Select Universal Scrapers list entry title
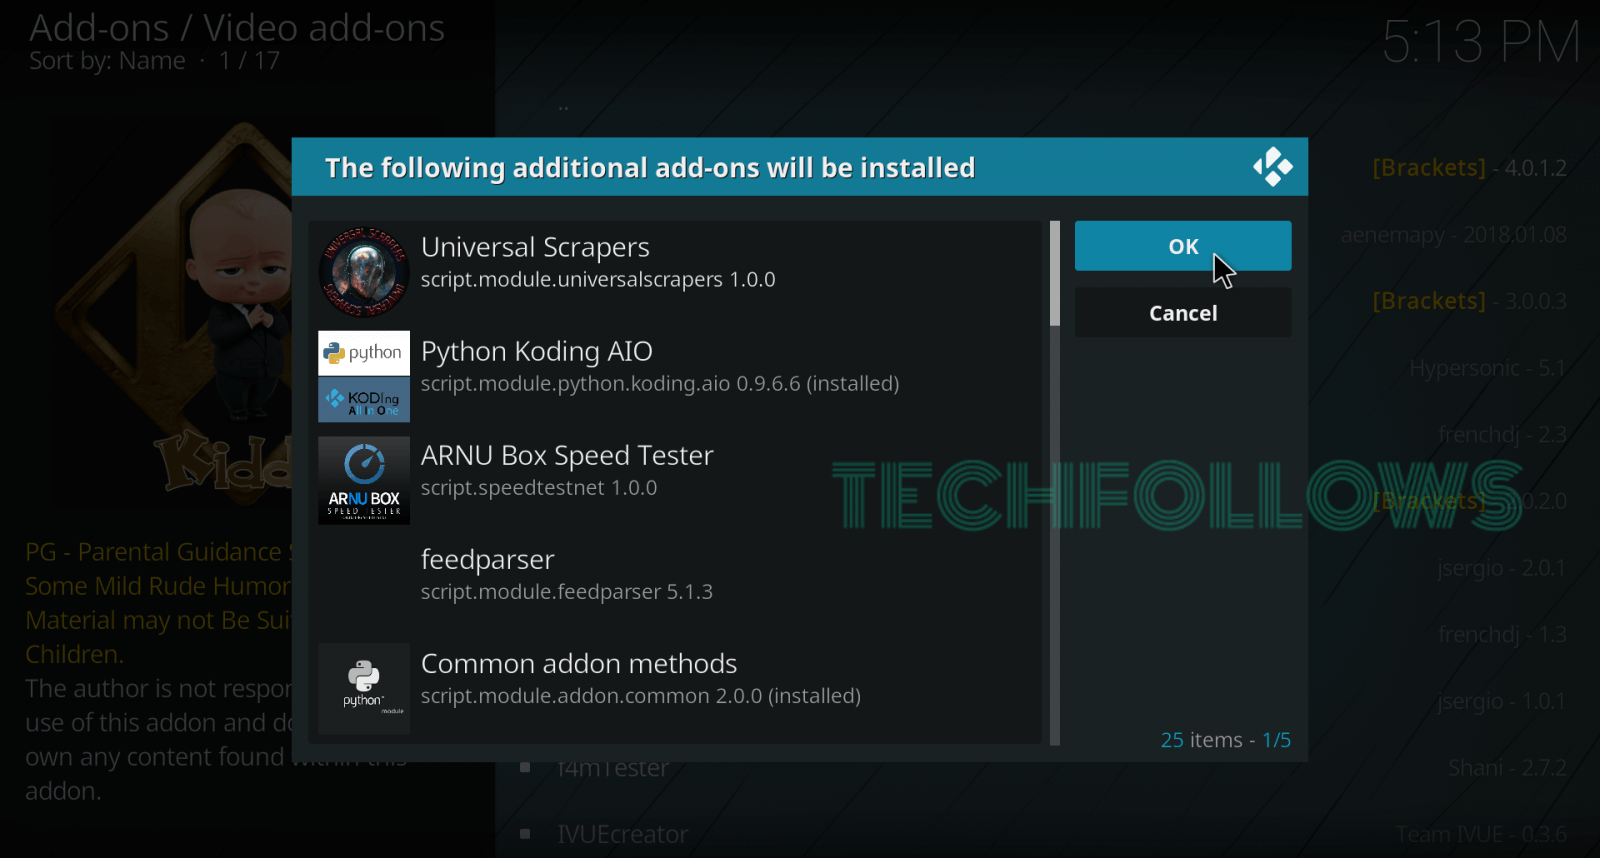1600x858 pixels. pos(535,247)
